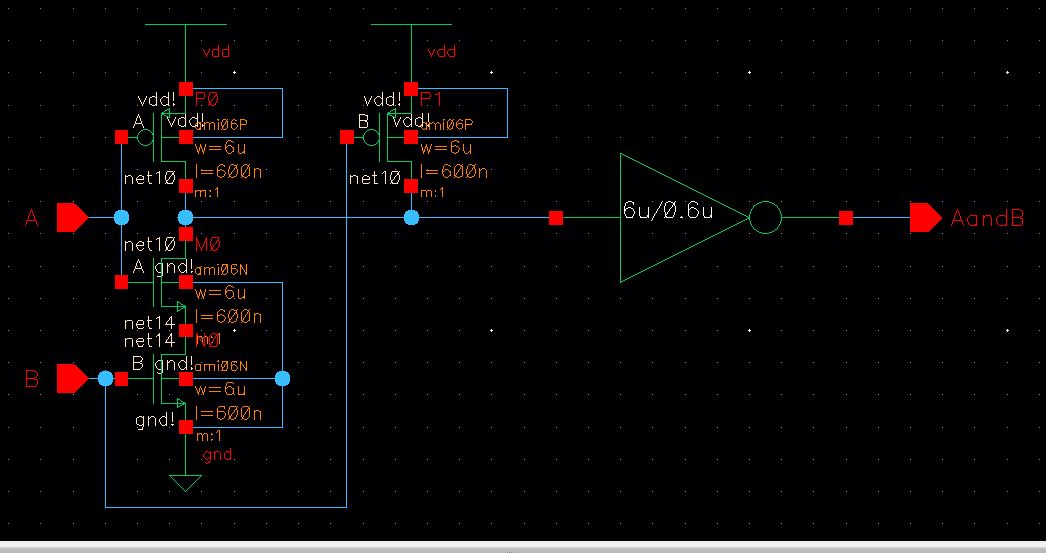This screenshot has width=1046, height=553.
Task: Click the wire junction dot nearest pin A
Action: [x=122, y=217]
